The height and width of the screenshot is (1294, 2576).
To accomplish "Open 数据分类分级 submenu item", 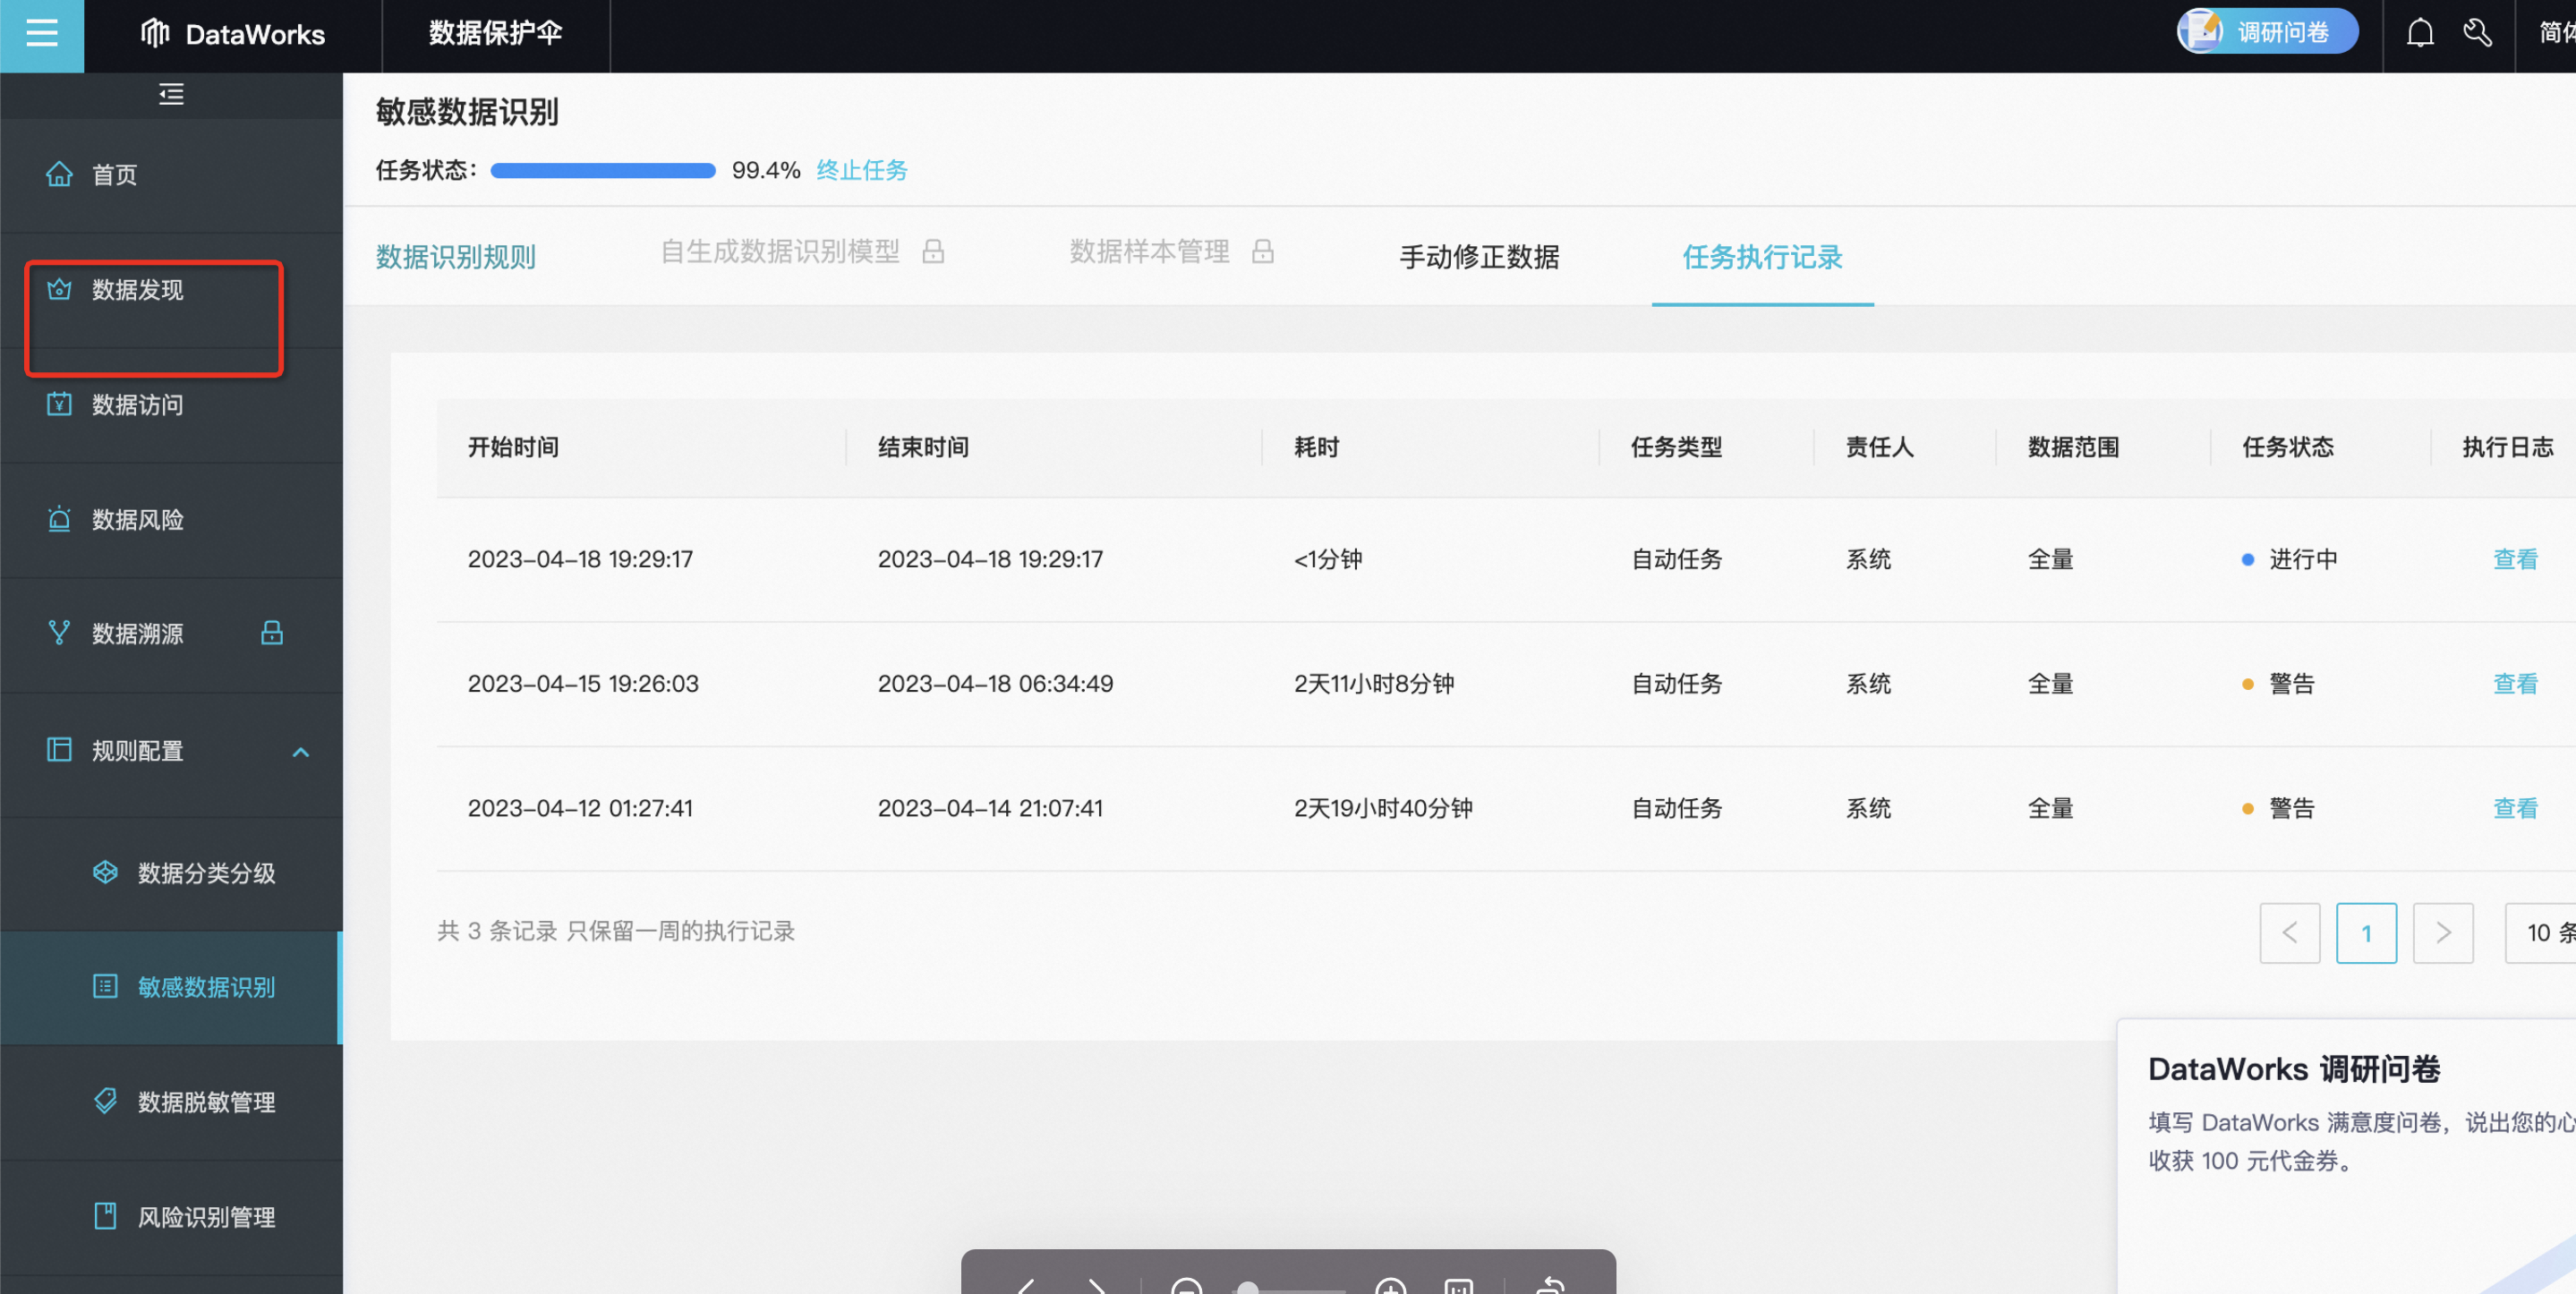I will click(x=206, y=873).
